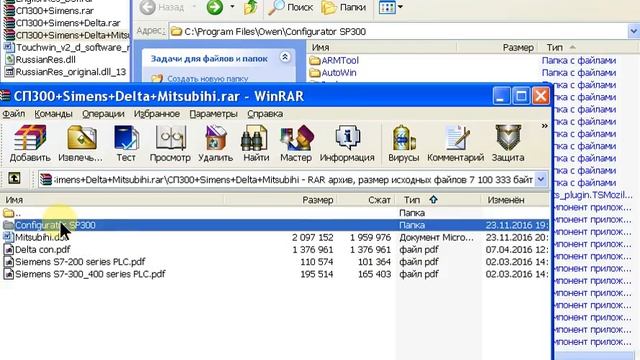Sort archive list by Сжат column

tap(366, 200)
